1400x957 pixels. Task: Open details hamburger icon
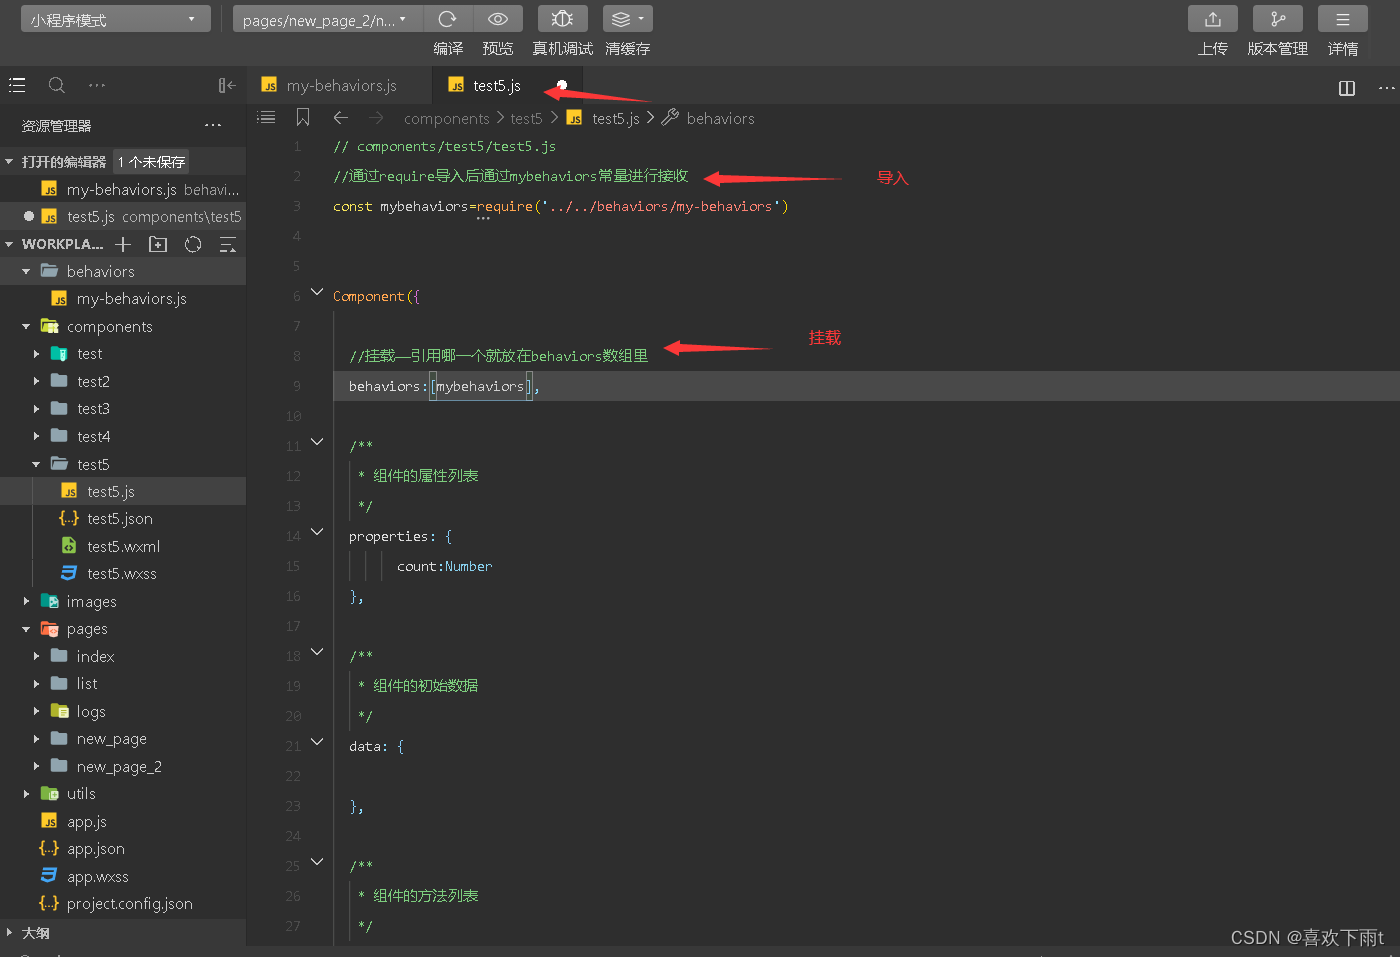(1343, 19)
